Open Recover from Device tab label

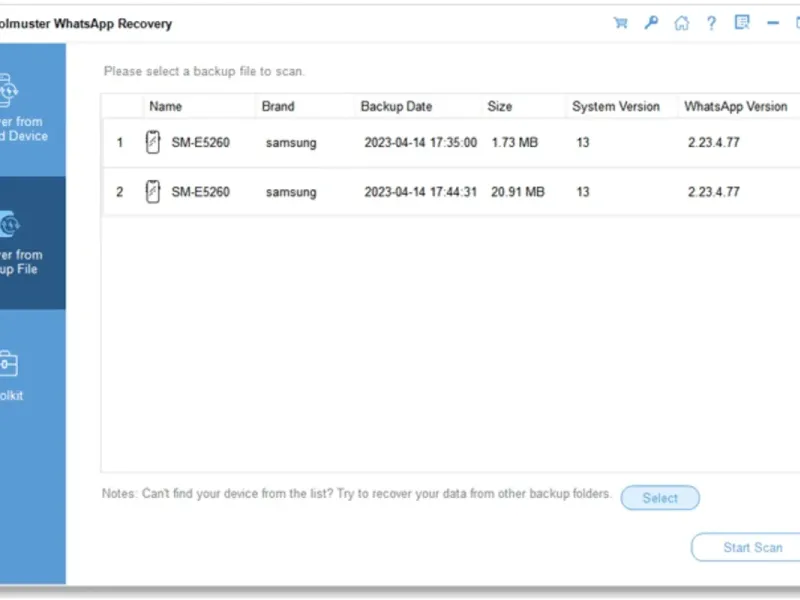pos(23,129)
